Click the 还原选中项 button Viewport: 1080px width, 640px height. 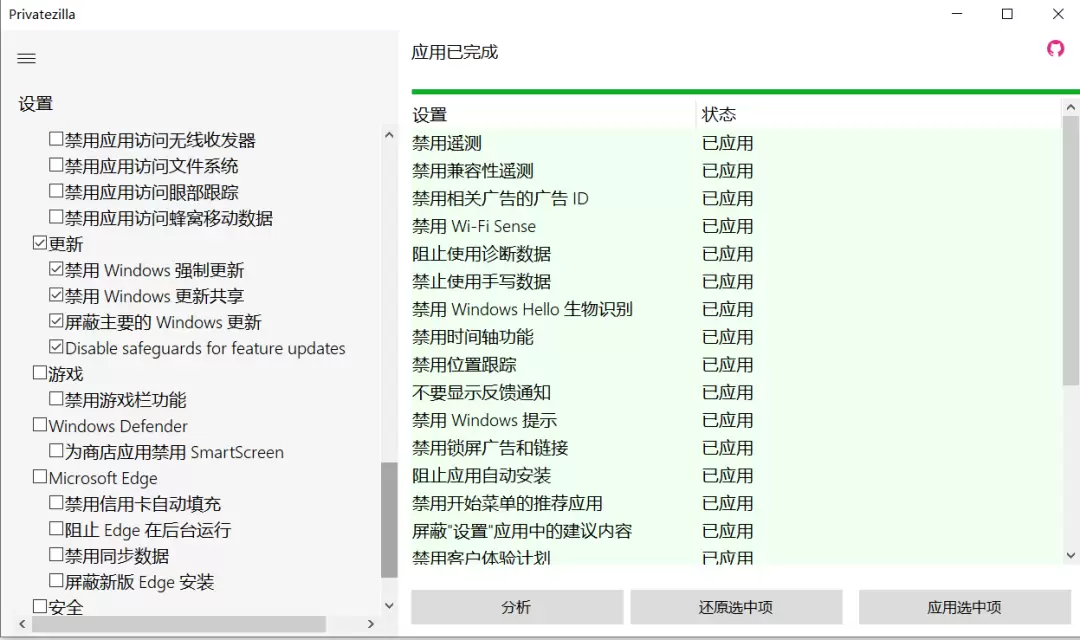[x=736, y=607]
